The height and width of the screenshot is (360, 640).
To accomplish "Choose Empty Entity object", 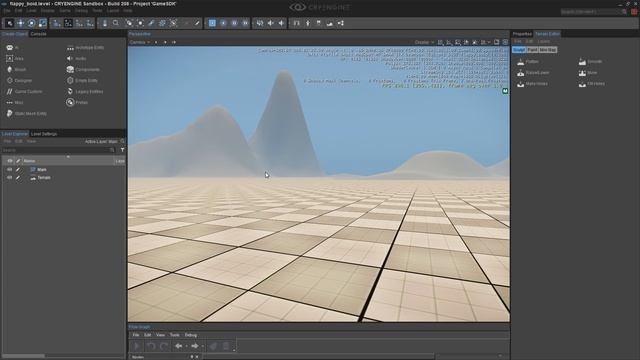I will [x=82, y=81].
